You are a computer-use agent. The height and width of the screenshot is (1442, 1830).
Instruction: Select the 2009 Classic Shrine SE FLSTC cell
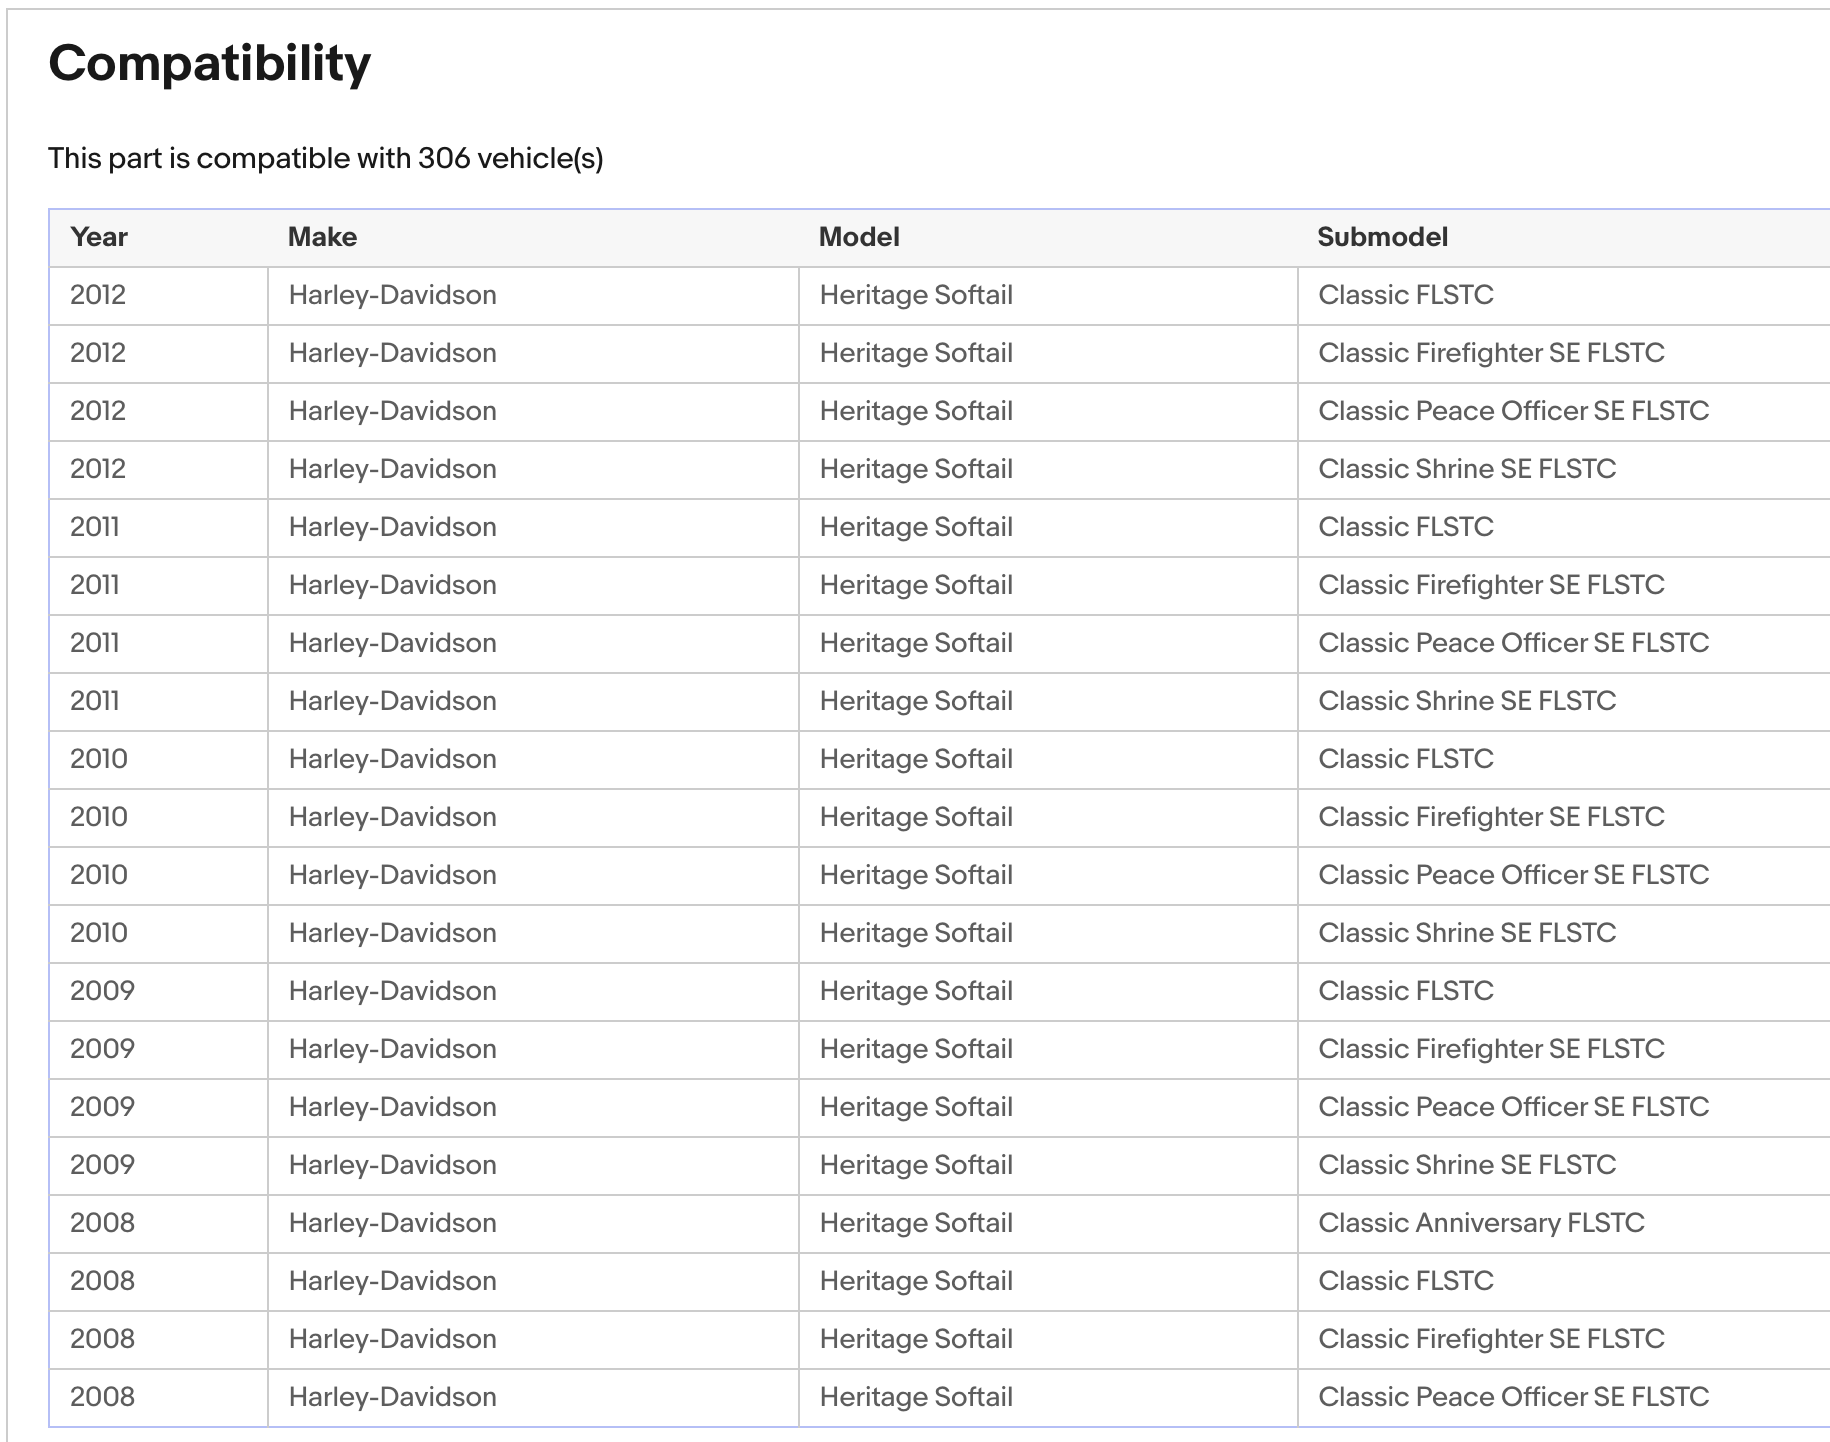pyautogui.click(x=1466, y=1165)
